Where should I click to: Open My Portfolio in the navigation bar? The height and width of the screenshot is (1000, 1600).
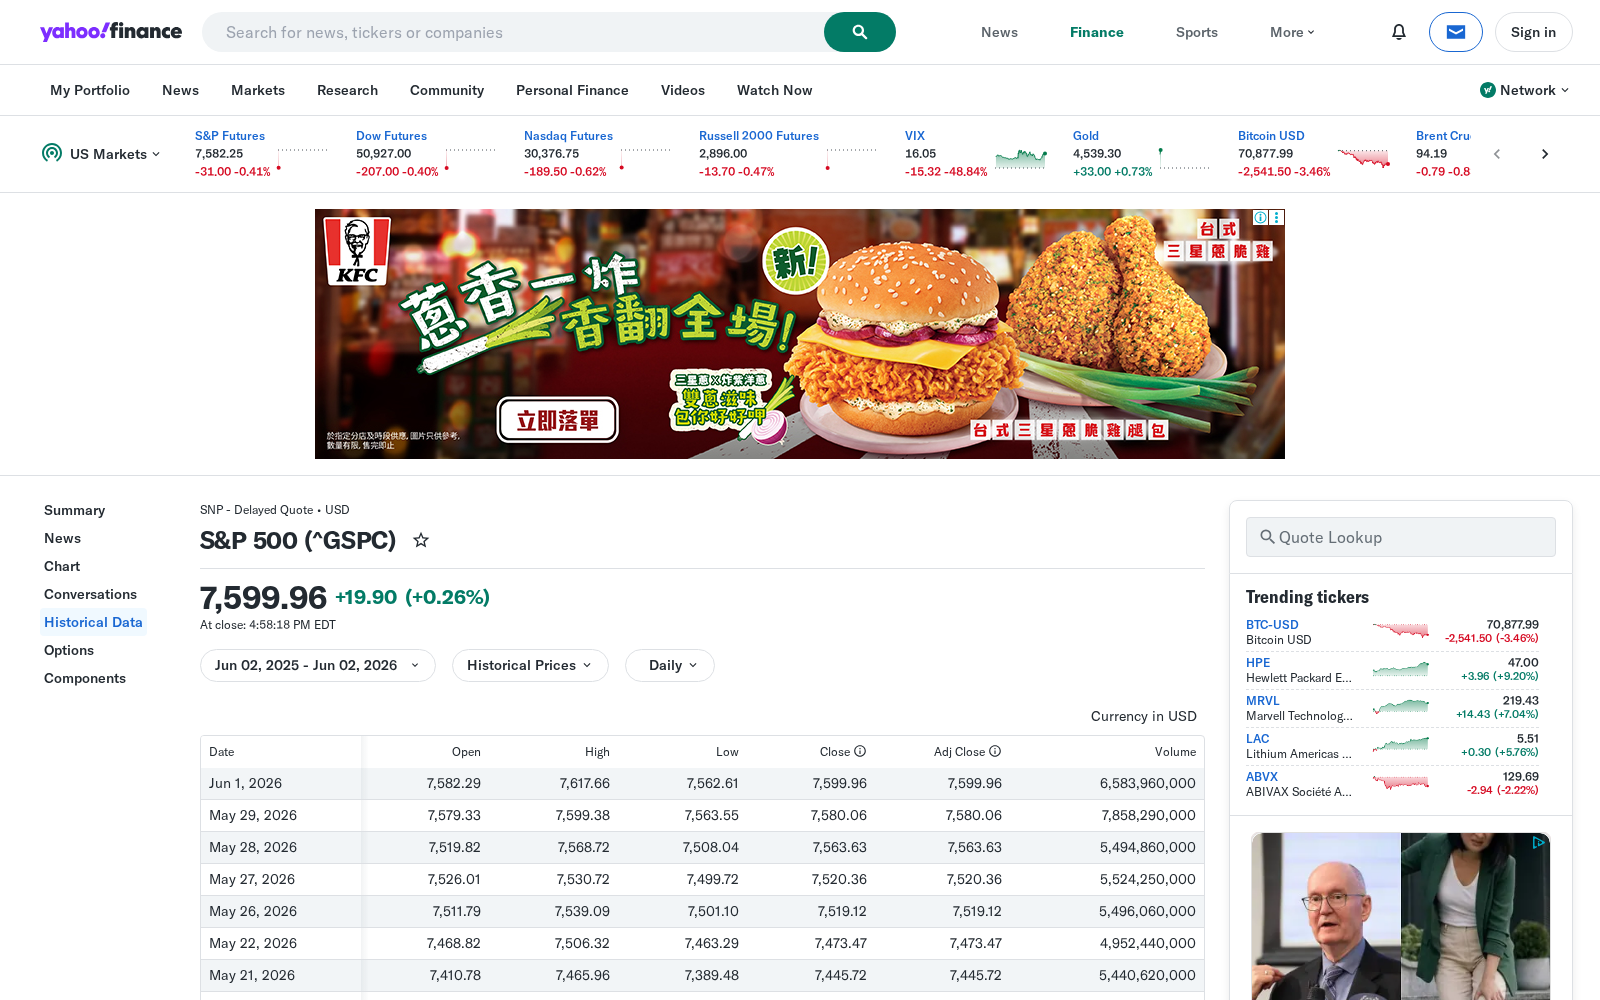point(90,90)
